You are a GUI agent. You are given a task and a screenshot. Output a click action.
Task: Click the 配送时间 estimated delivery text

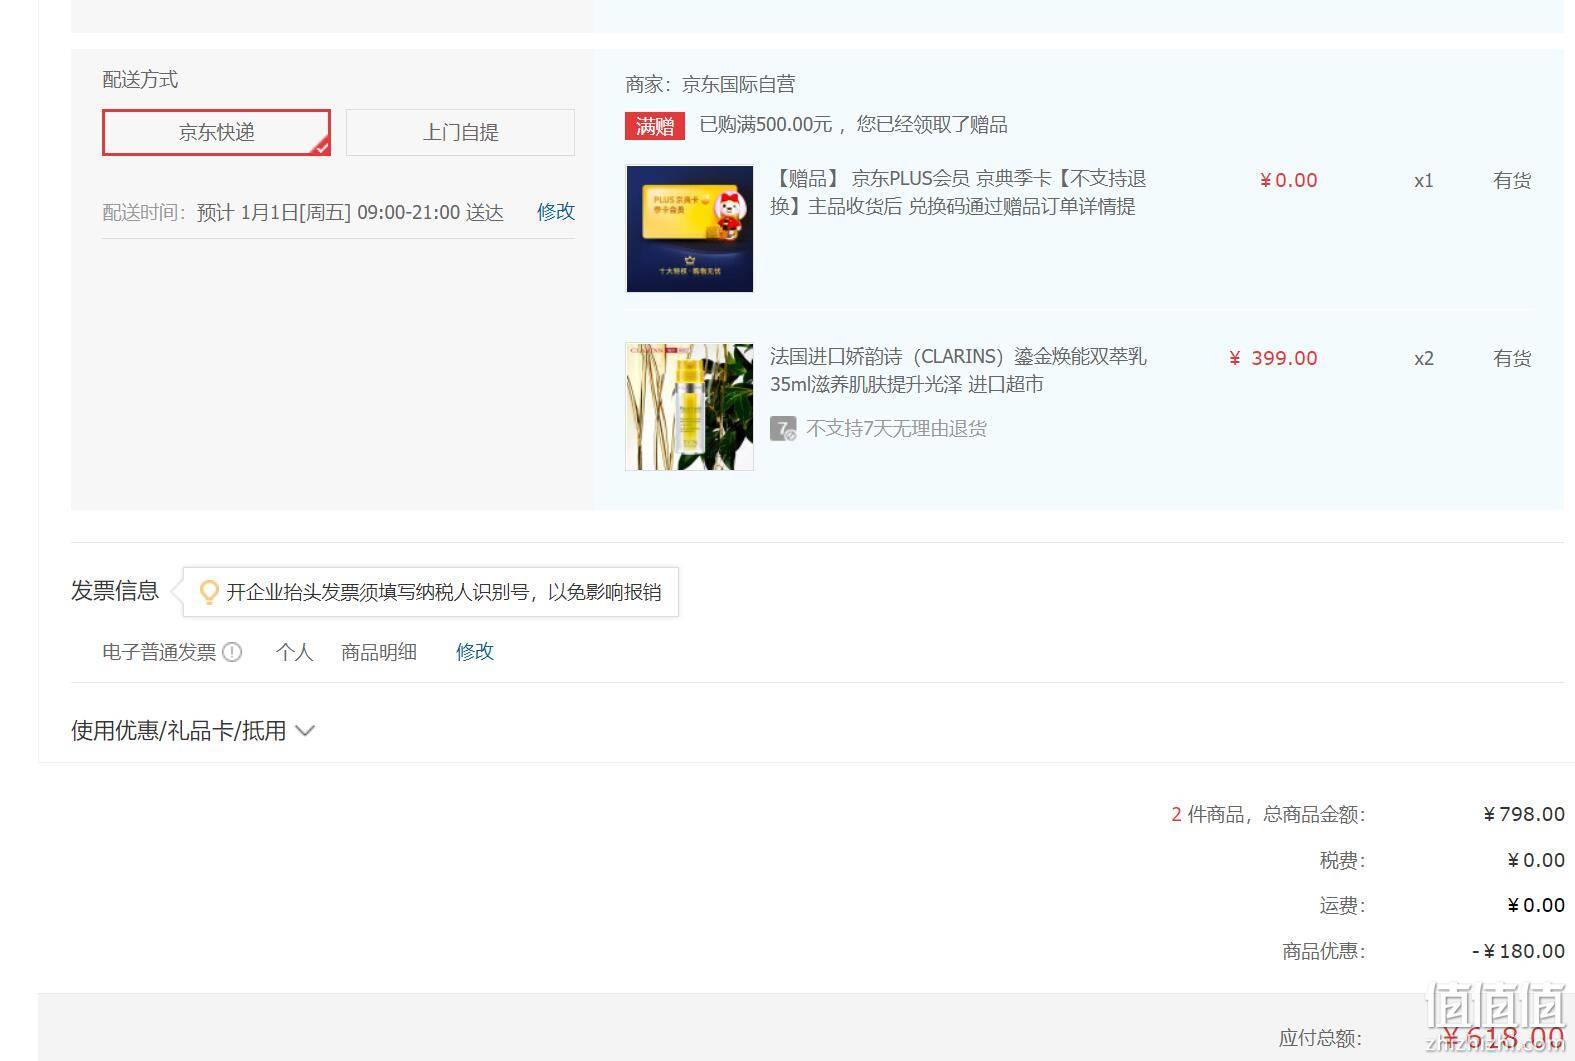pos(303,212)
